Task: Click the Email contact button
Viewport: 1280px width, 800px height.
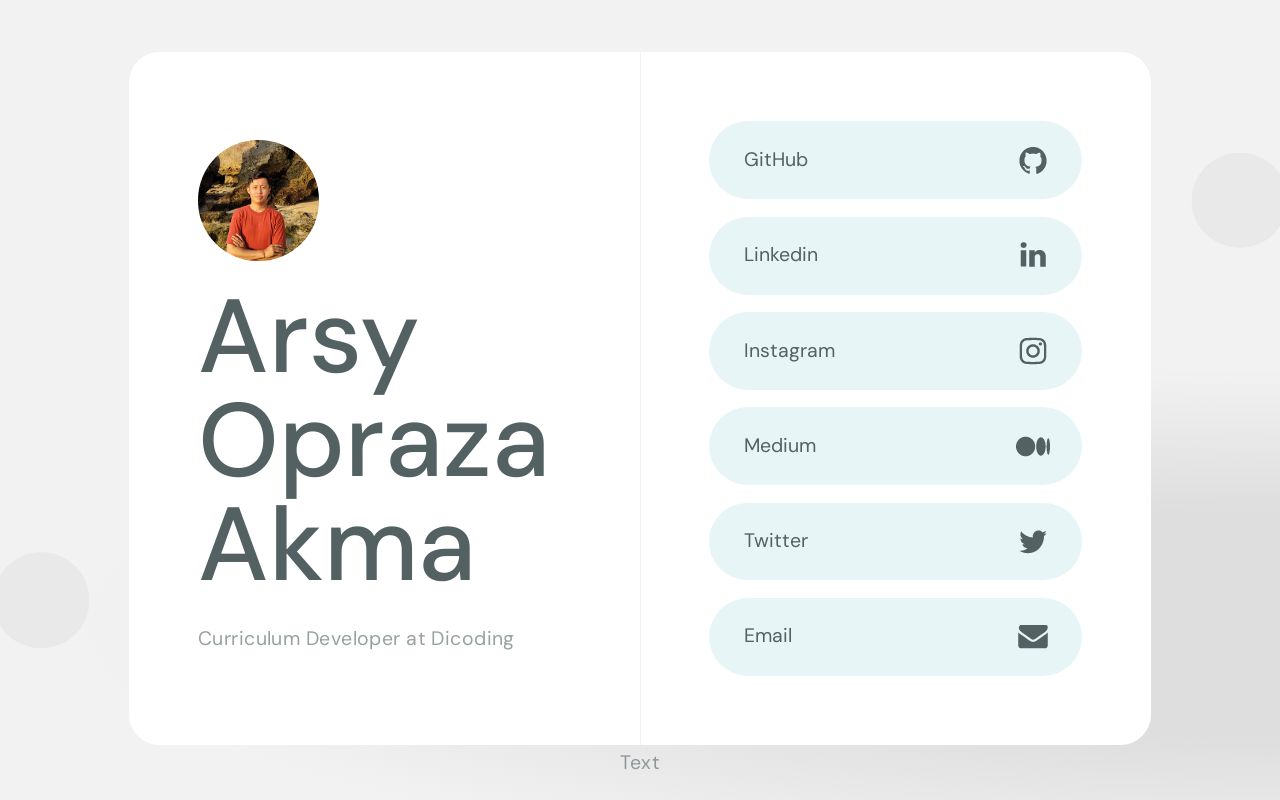Action: (895, 636)
